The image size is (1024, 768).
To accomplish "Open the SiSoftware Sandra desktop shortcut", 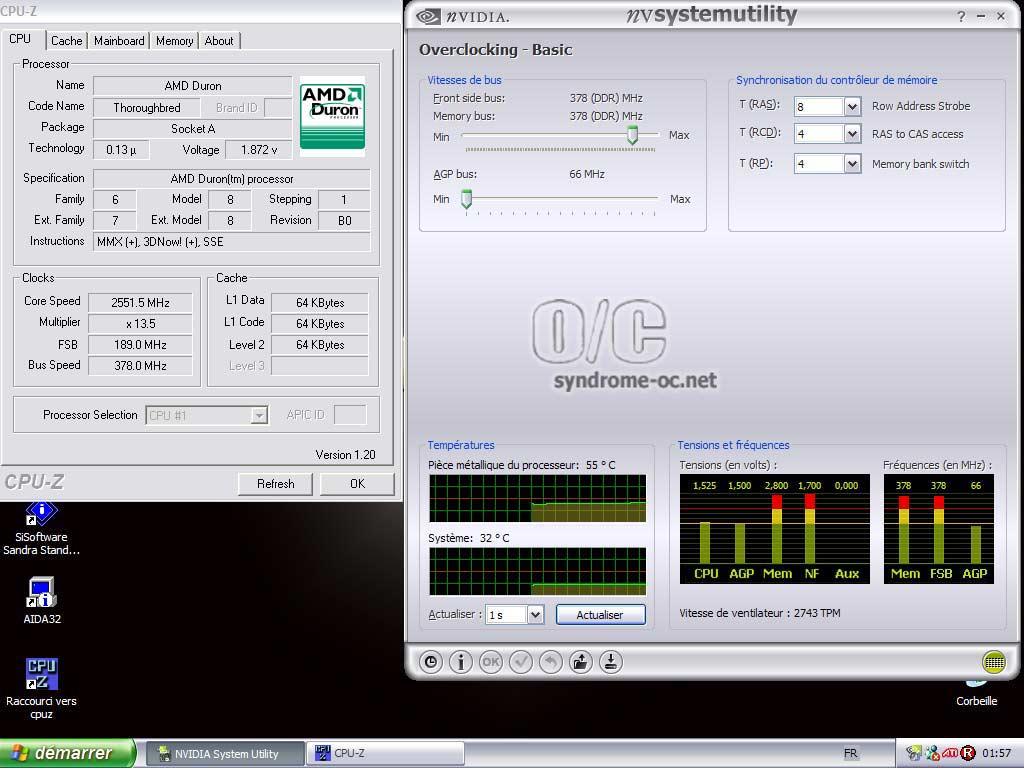I will 41,529.
